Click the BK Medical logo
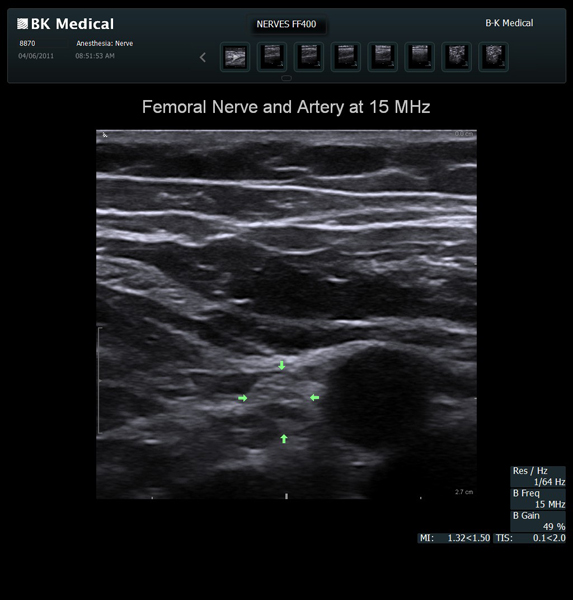This screenshot has height=600, width=573. [x=65, y=24]
